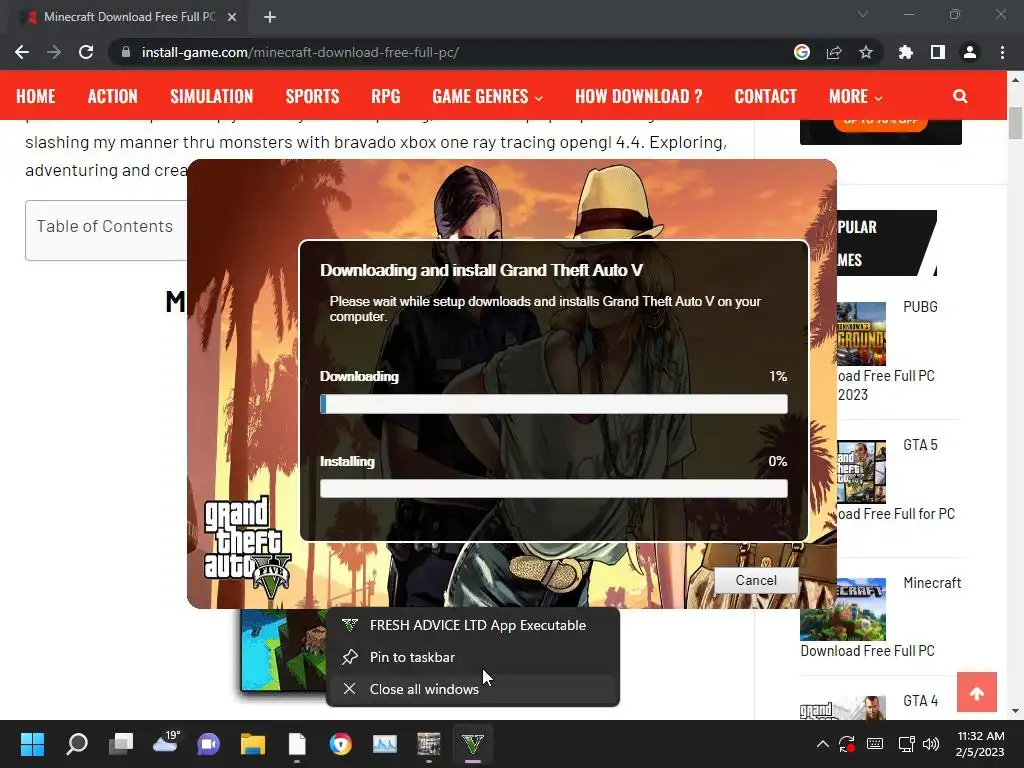1024x768 pixels.
Task: Click the browser forward arrow
Action: [x=54, y=52]
